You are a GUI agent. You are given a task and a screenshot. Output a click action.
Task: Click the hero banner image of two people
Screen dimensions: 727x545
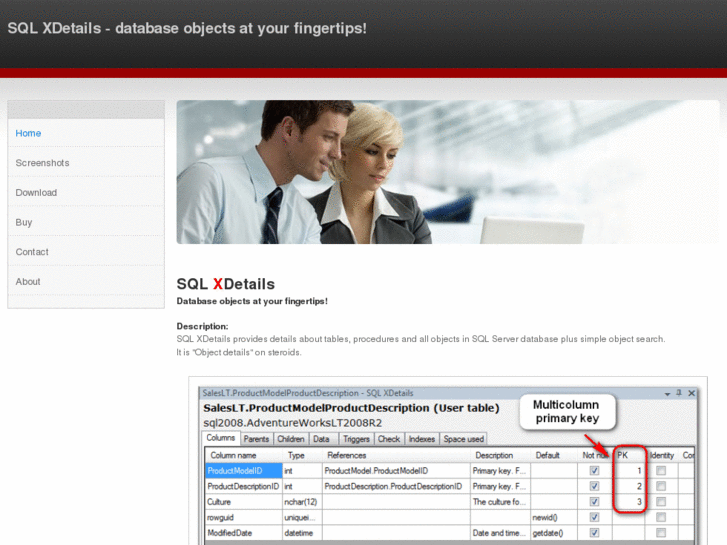tap(448, 172)
